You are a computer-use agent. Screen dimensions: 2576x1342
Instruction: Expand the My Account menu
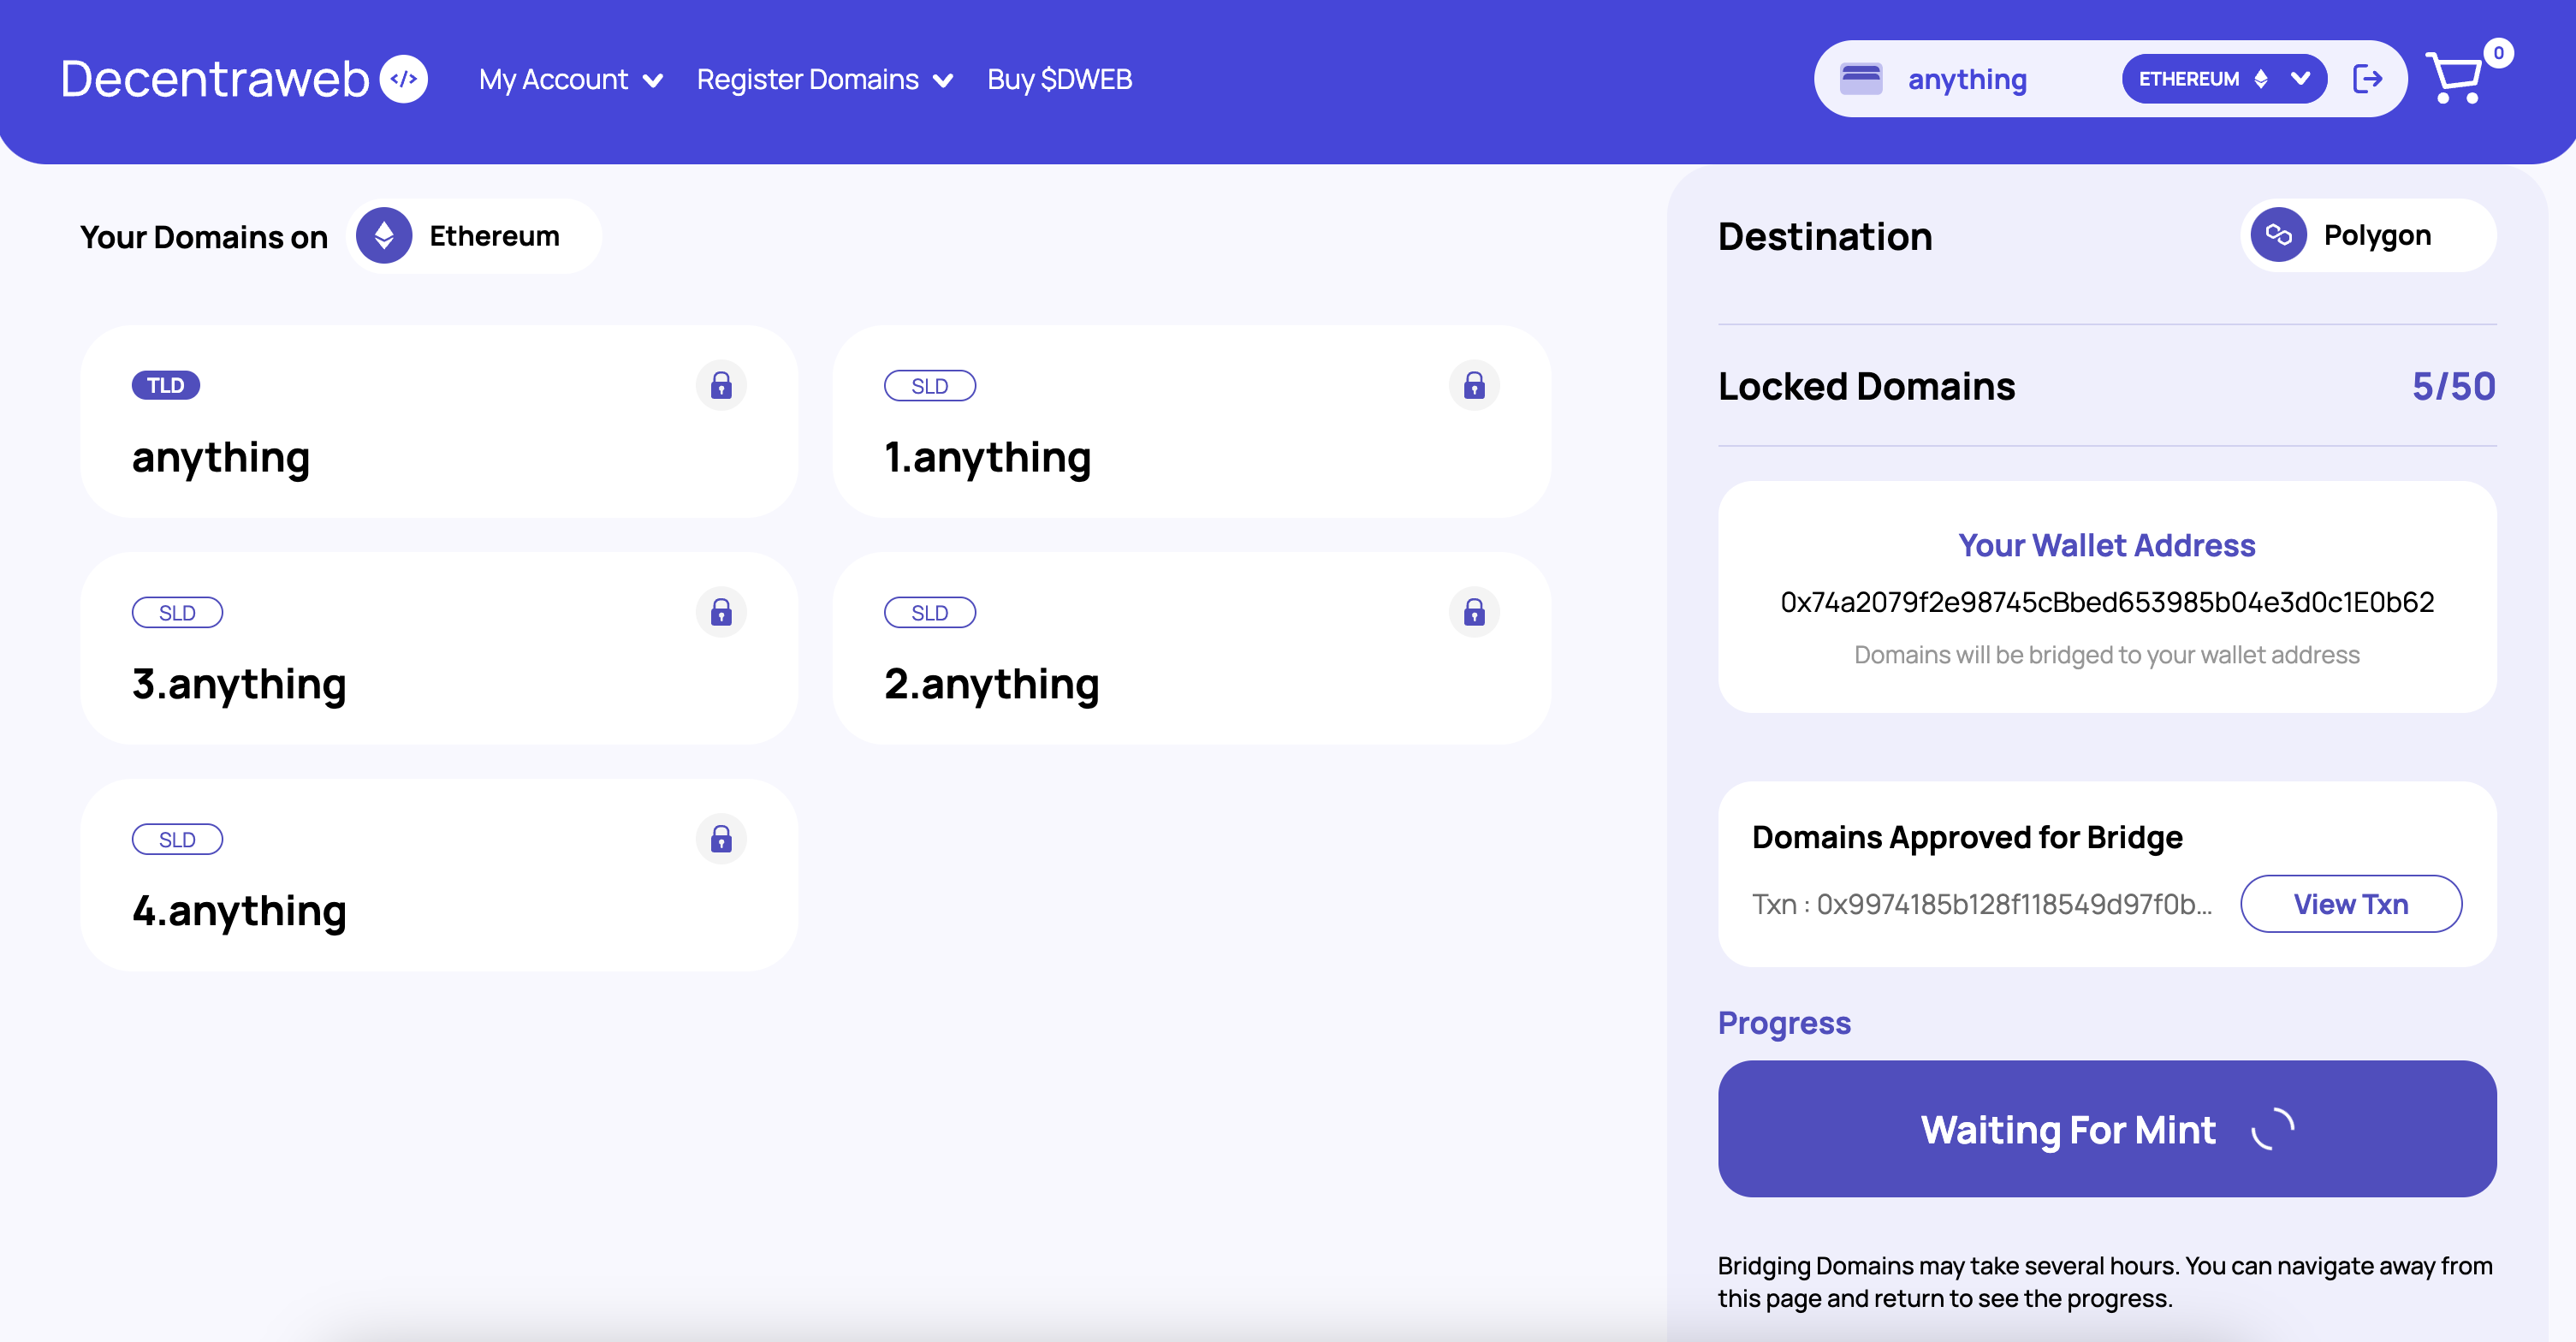570,79
